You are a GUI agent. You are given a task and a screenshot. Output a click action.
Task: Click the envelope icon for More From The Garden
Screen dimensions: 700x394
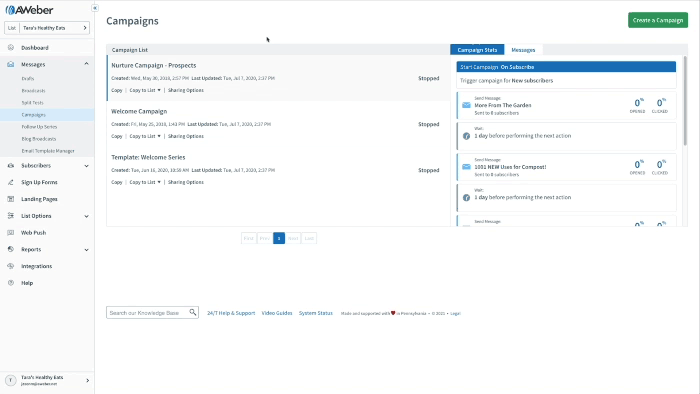pyautogui.click(x=466, y=105)
